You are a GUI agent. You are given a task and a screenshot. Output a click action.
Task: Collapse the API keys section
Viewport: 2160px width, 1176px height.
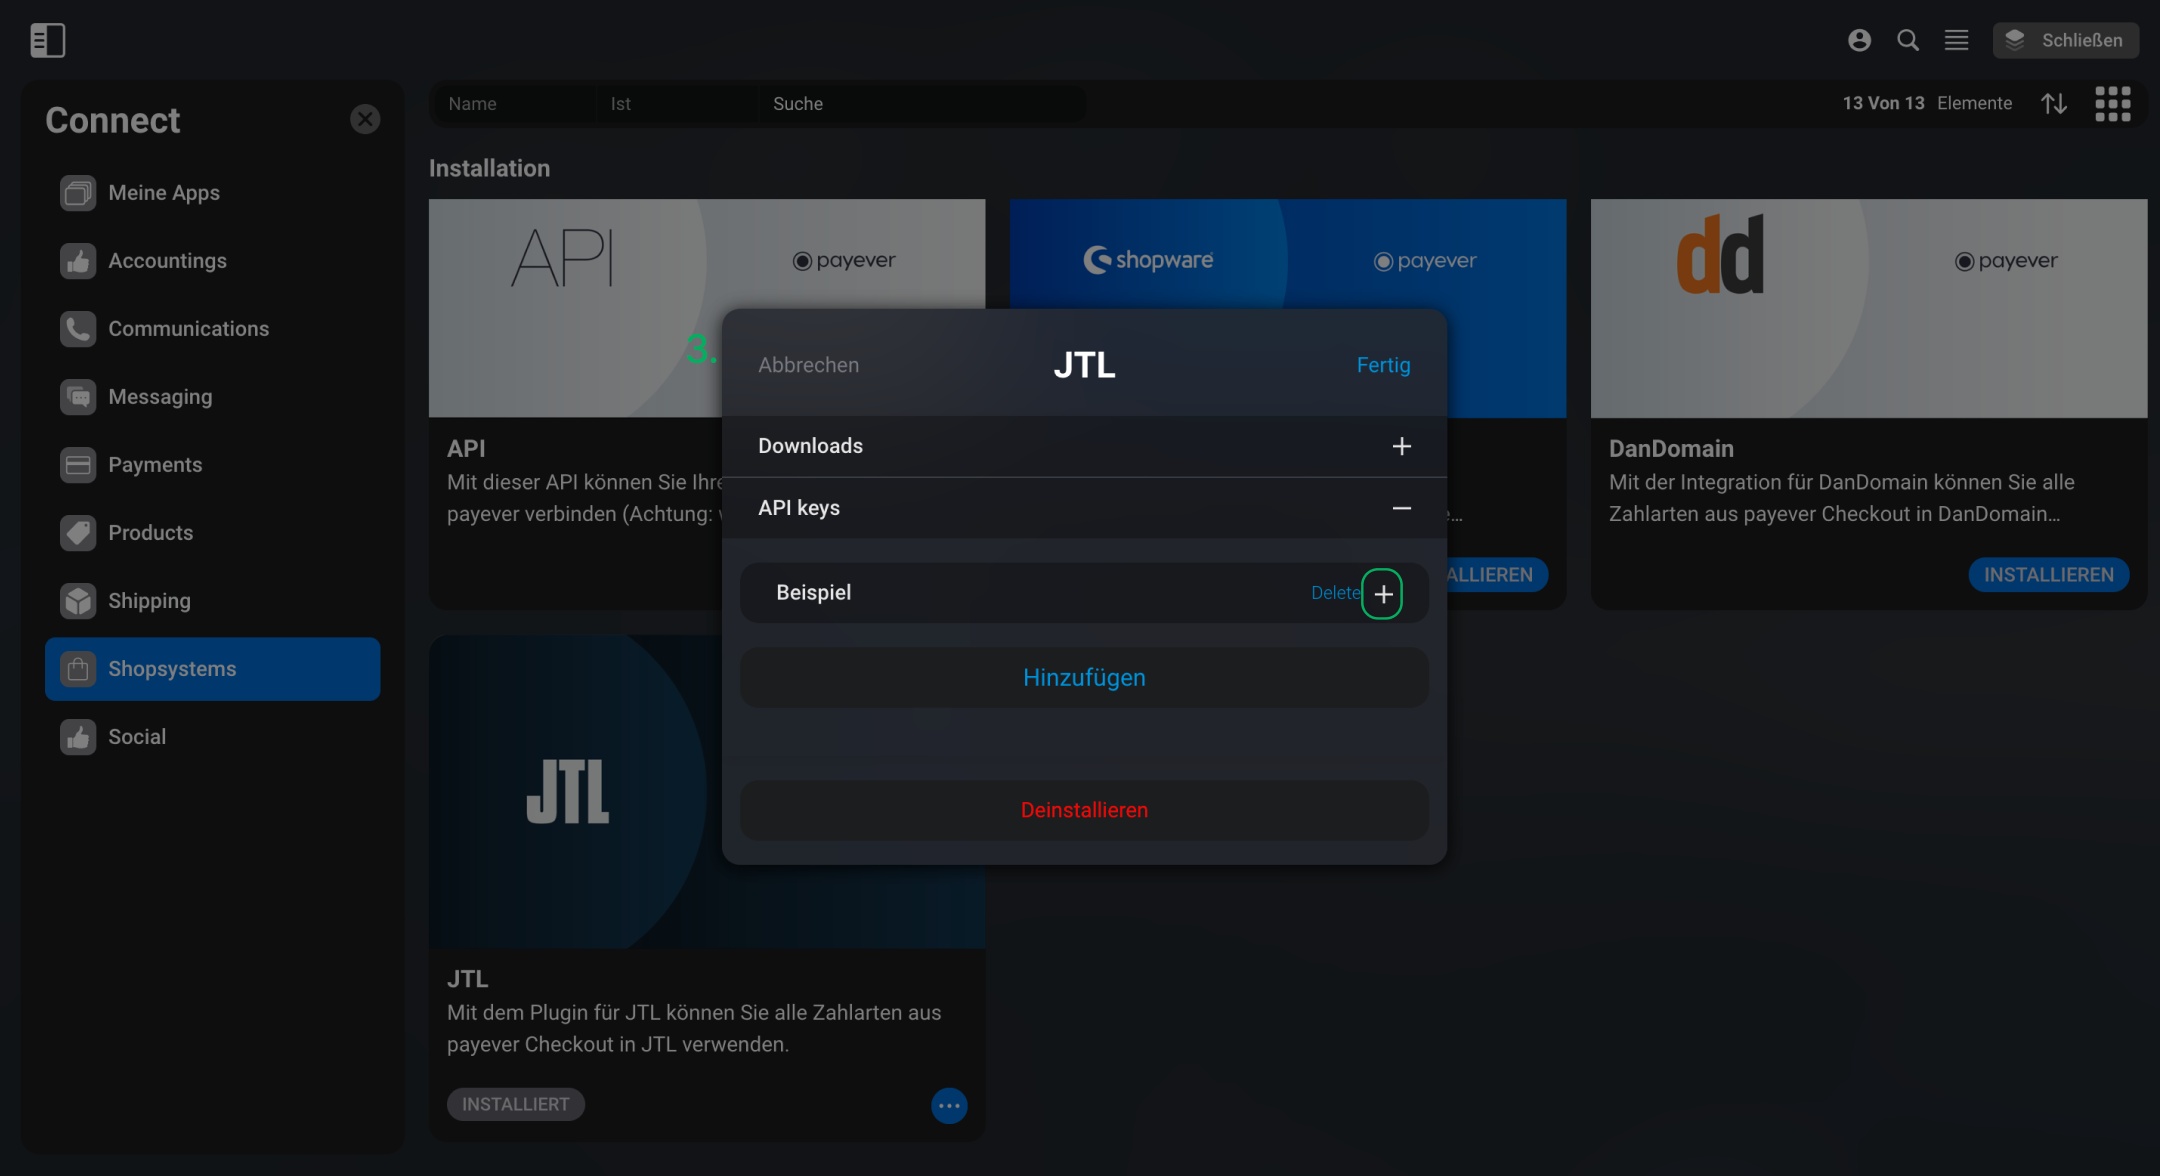[x=1084, y=508]
